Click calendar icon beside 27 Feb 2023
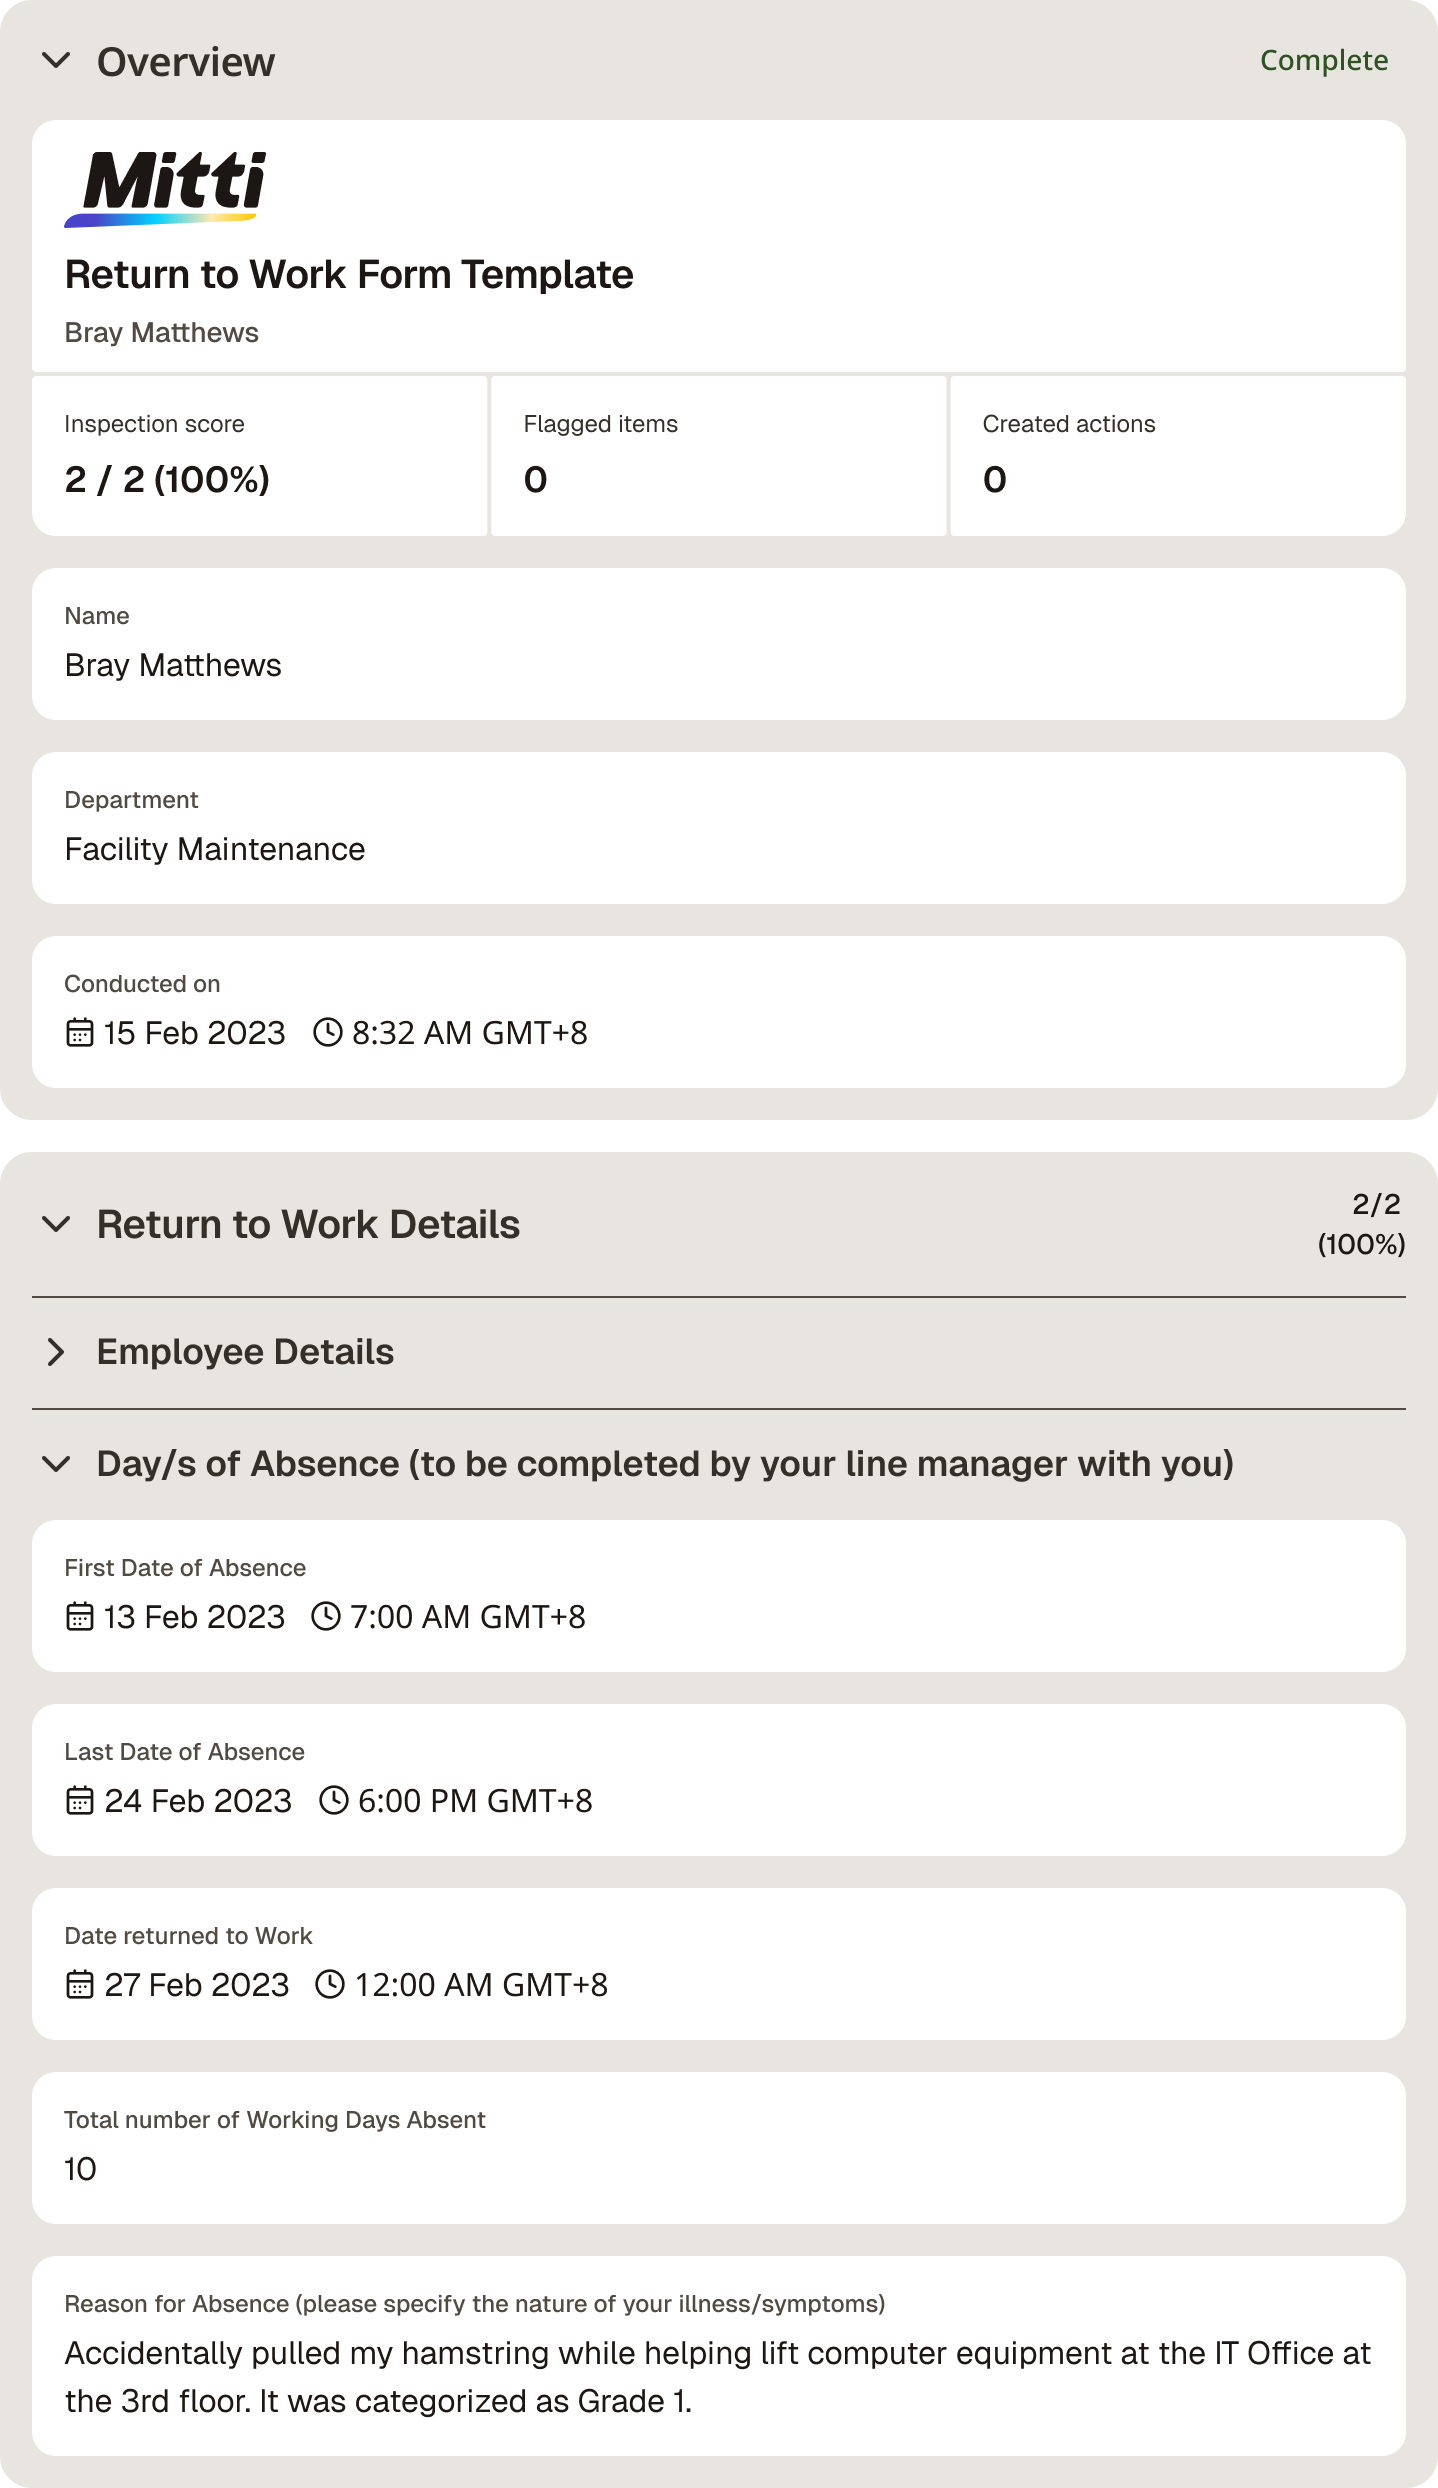The height and width of the screenshot is (2488, 1438). 79,1984
